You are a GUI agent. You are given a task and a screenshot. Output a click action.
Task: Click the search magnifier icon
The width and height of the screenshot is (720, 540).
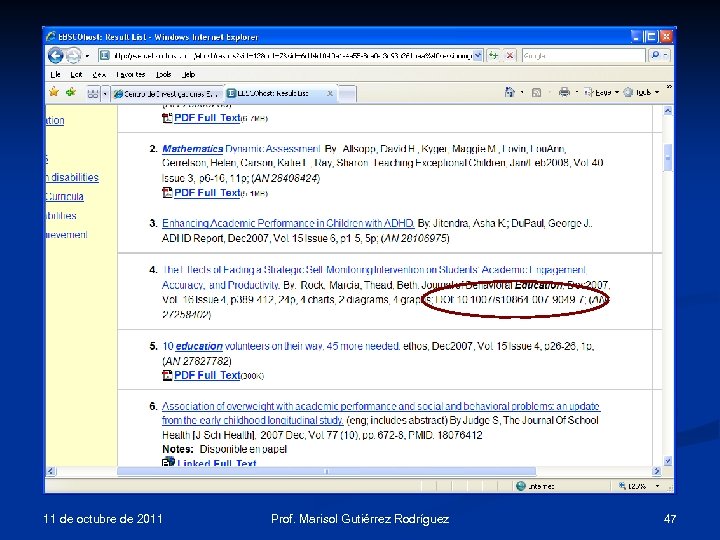point(656,56)
